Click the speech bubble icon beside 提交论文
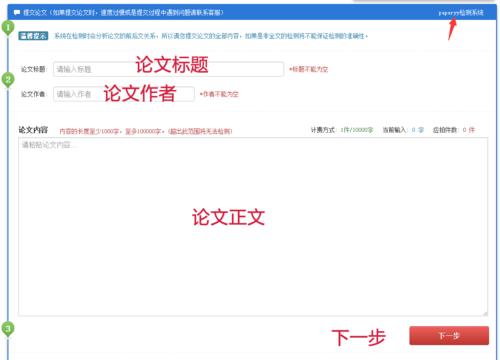 point(17,13)
